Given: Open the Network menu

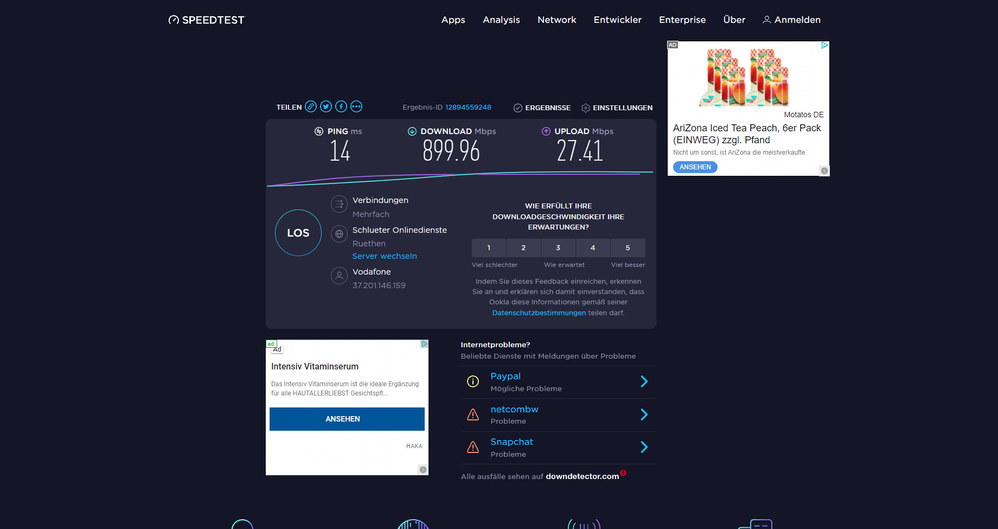Looking at the screenshot, I should click(557, 20).
